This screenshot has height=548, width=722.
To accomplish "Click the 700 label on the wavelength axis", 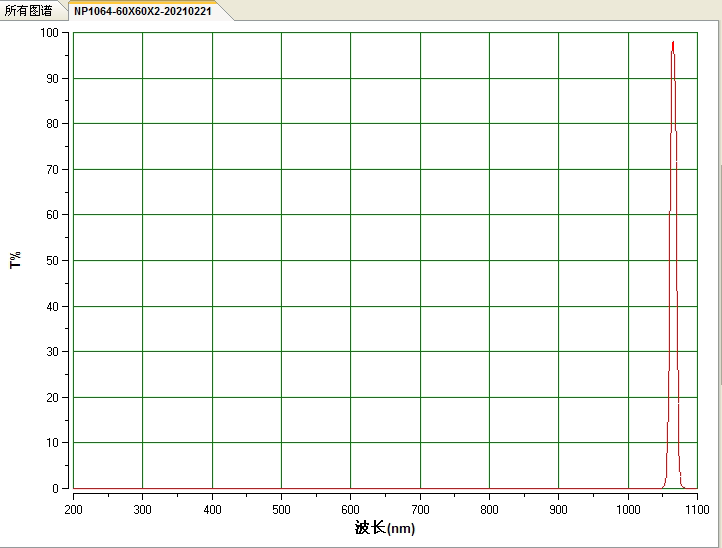I will click(420, 509).
